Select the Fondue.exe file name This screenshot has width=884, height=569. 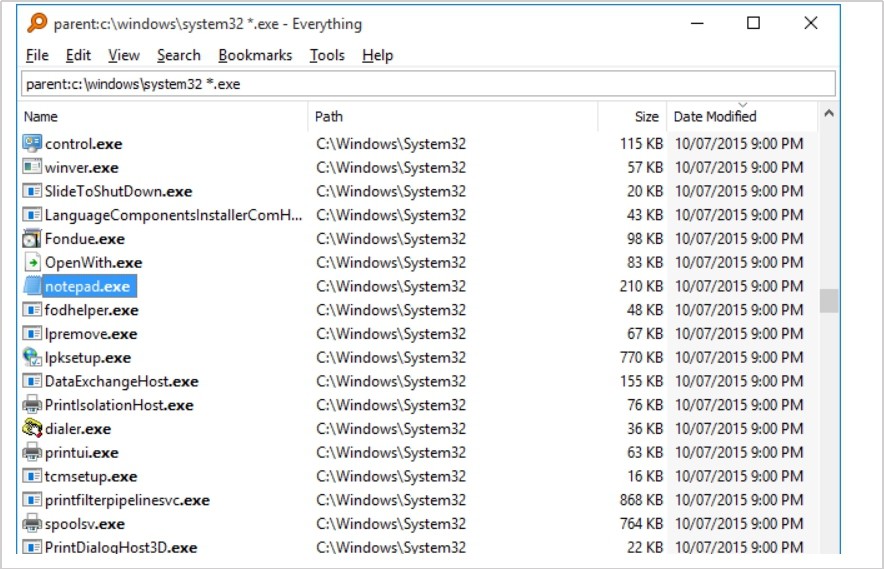pyautogui.click(x=85, y=239)
